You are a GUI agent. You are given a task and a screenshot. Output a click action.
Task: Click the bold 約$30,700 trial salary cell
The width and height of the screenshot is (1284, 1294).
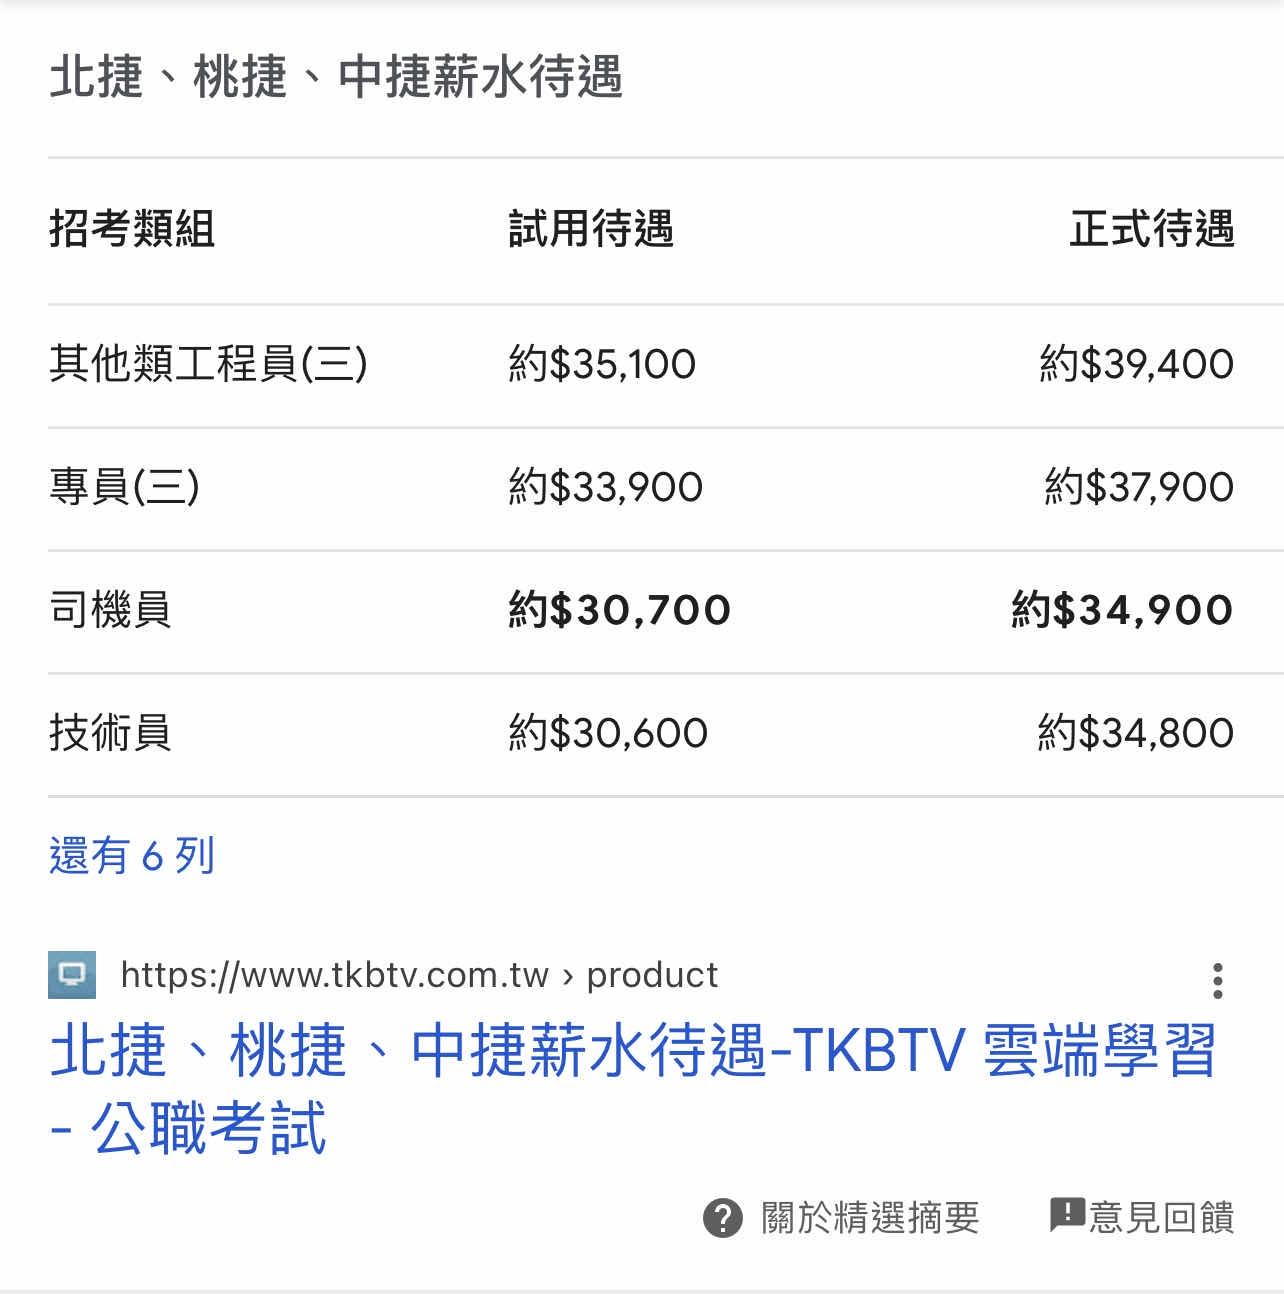pos(620,610)
